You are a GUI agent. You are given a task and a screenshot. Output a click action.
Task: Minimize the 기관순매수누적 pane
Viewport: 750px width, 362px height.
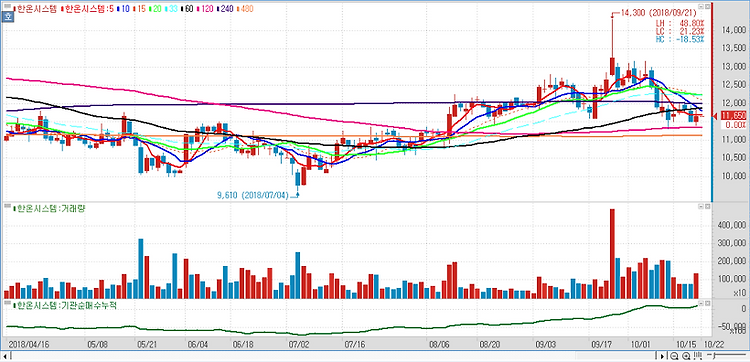pyautogui.click(x=701, y=304)
